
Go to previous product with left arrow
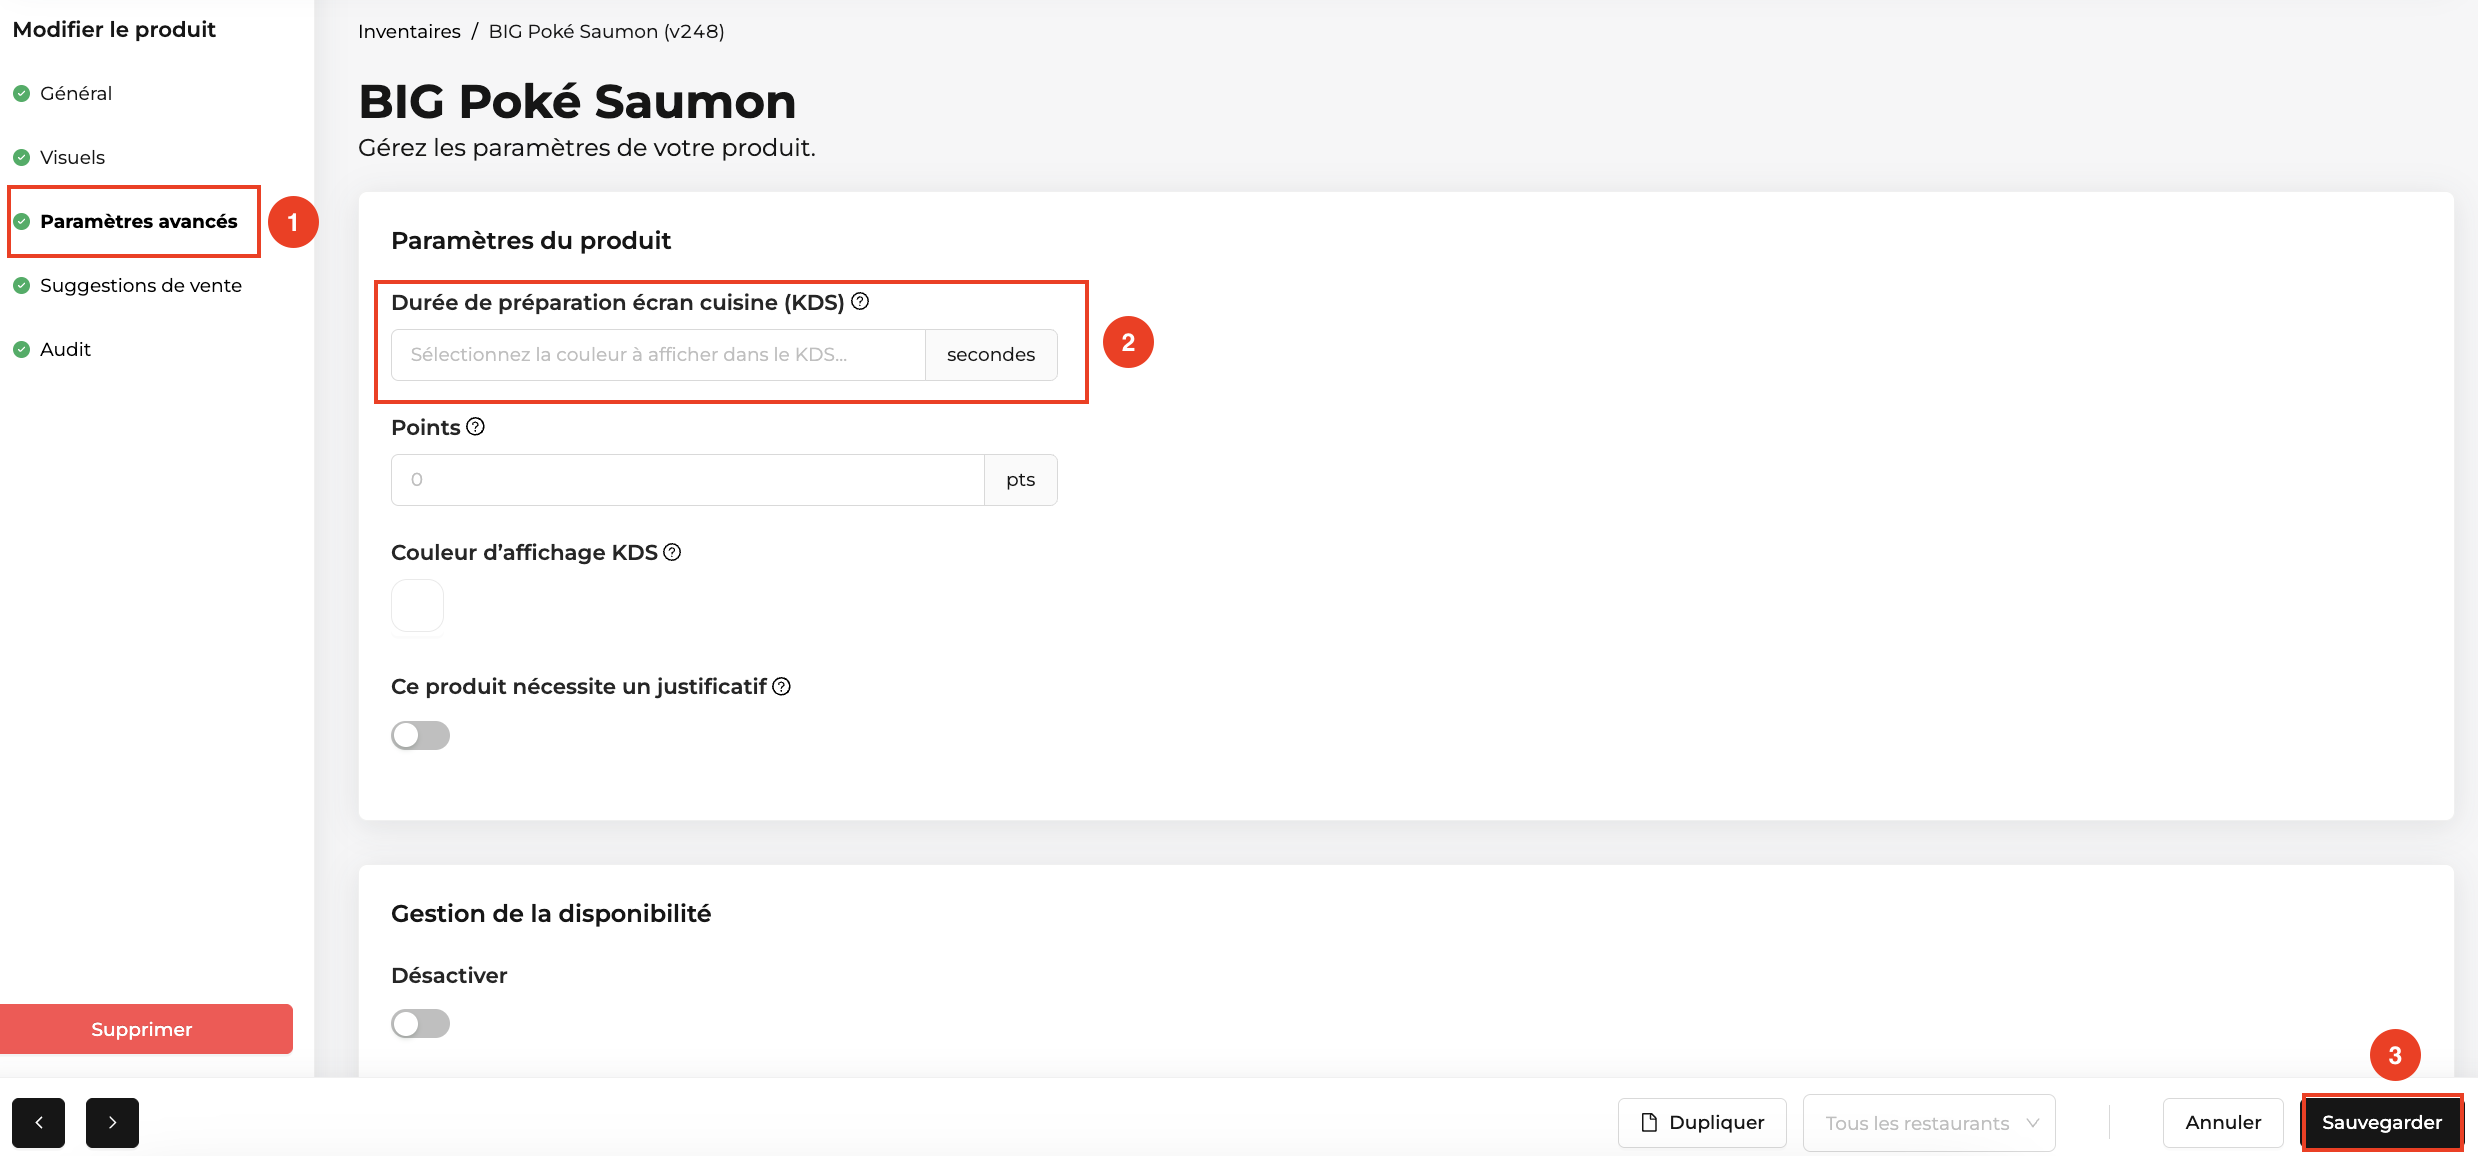click(39, 1122)
